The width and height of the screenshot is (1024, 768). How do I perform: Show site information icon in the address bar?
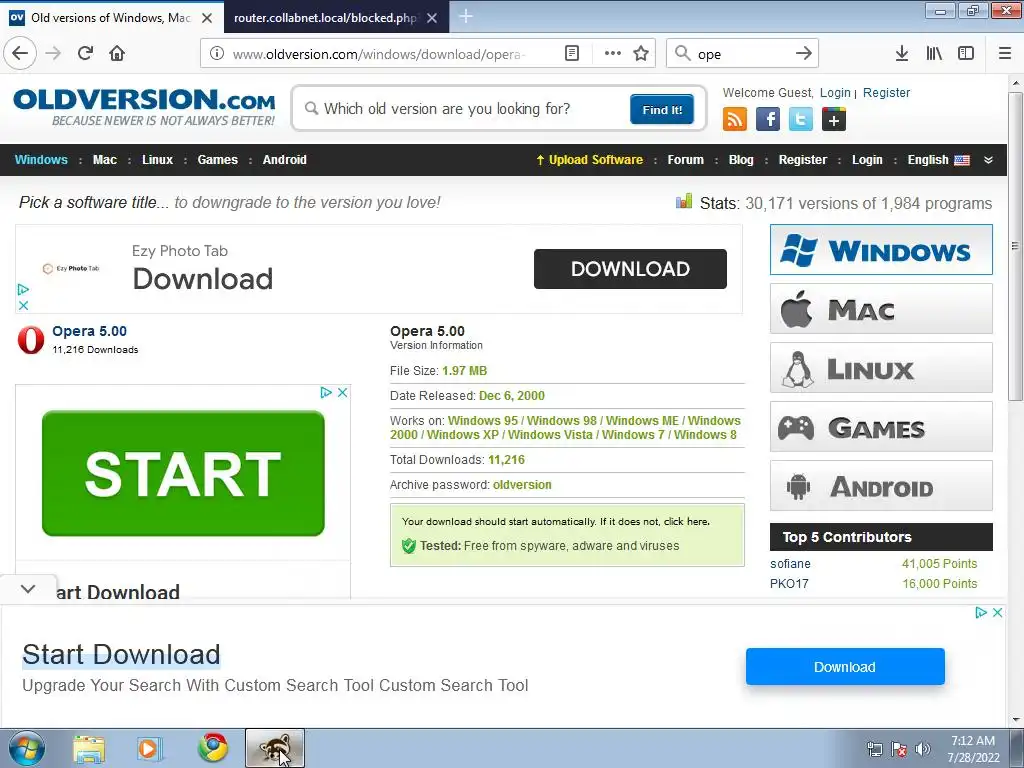click(x=217, y=54)
